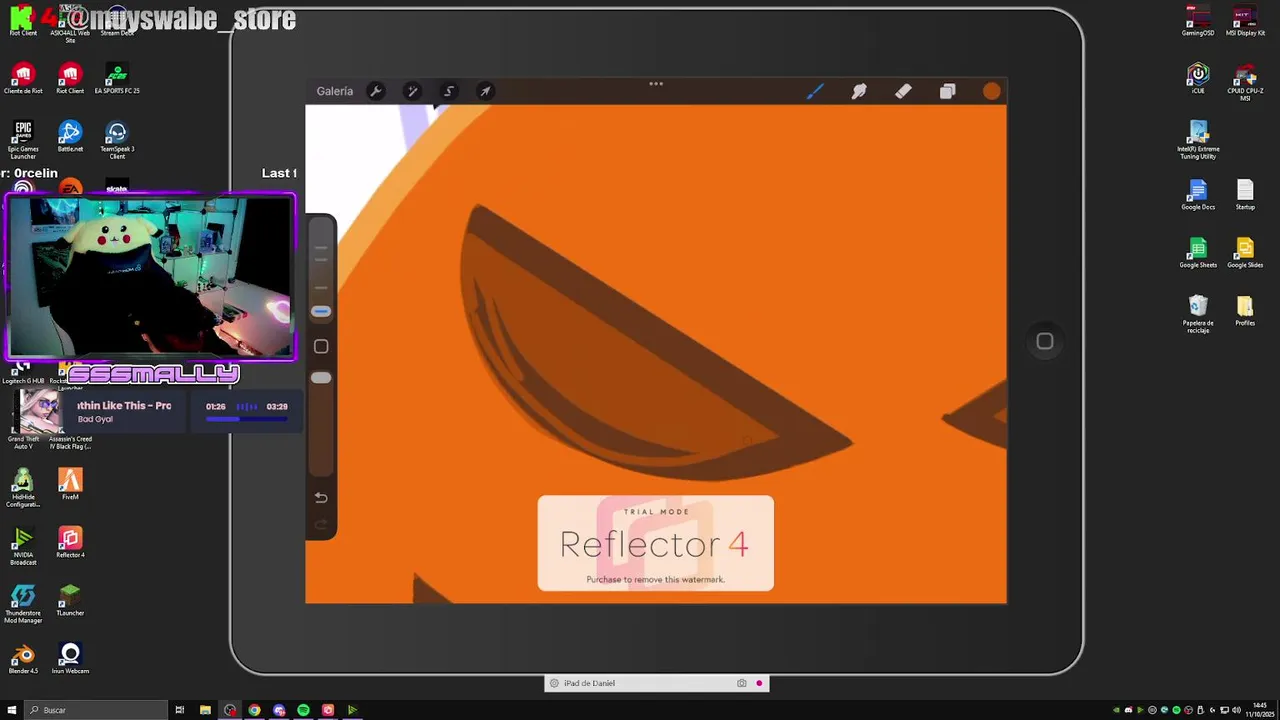The width and height of the screenshot is (1280, 720).
Task: Open Thunderstore Mod Manager shortcut
Action: click(23, 604)
